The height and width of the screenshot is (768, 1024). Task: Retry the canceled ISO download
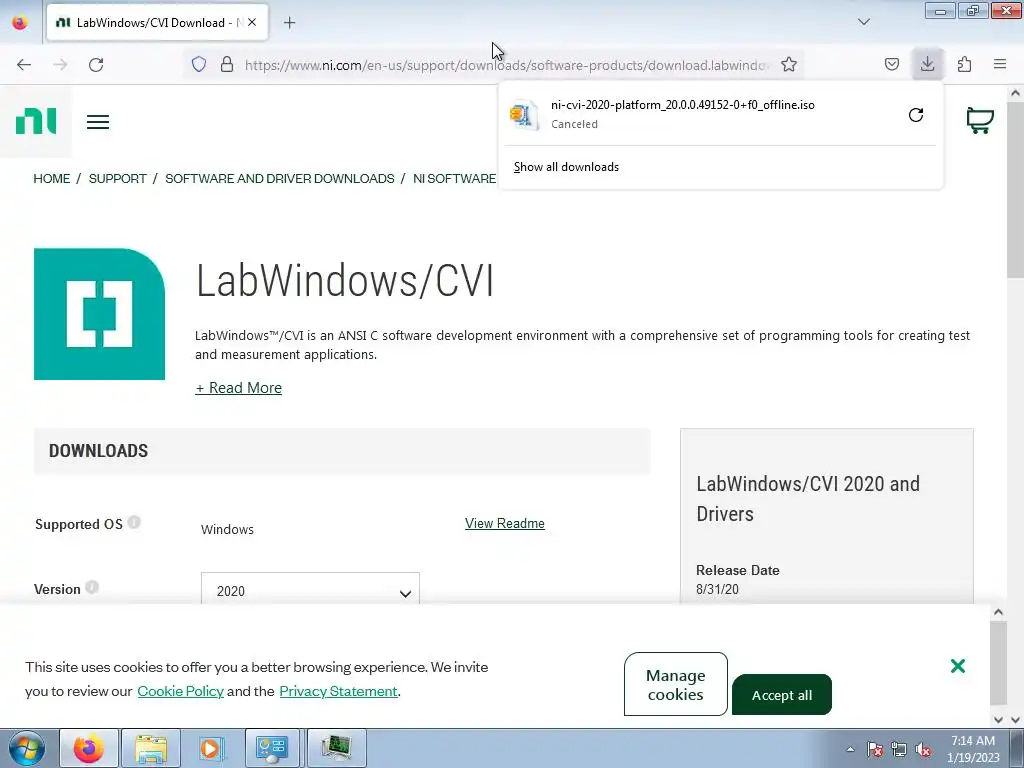pyautogui.click(x=916, y=116)
